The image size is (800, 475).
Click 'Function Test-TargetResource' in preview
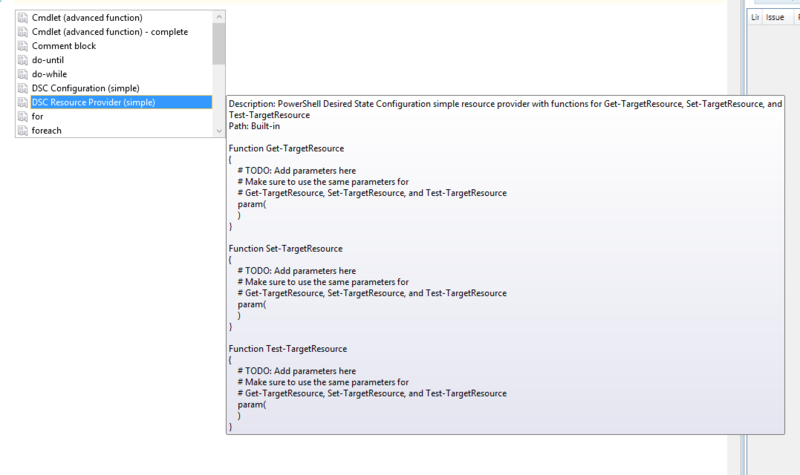click(x=288, y=349)
